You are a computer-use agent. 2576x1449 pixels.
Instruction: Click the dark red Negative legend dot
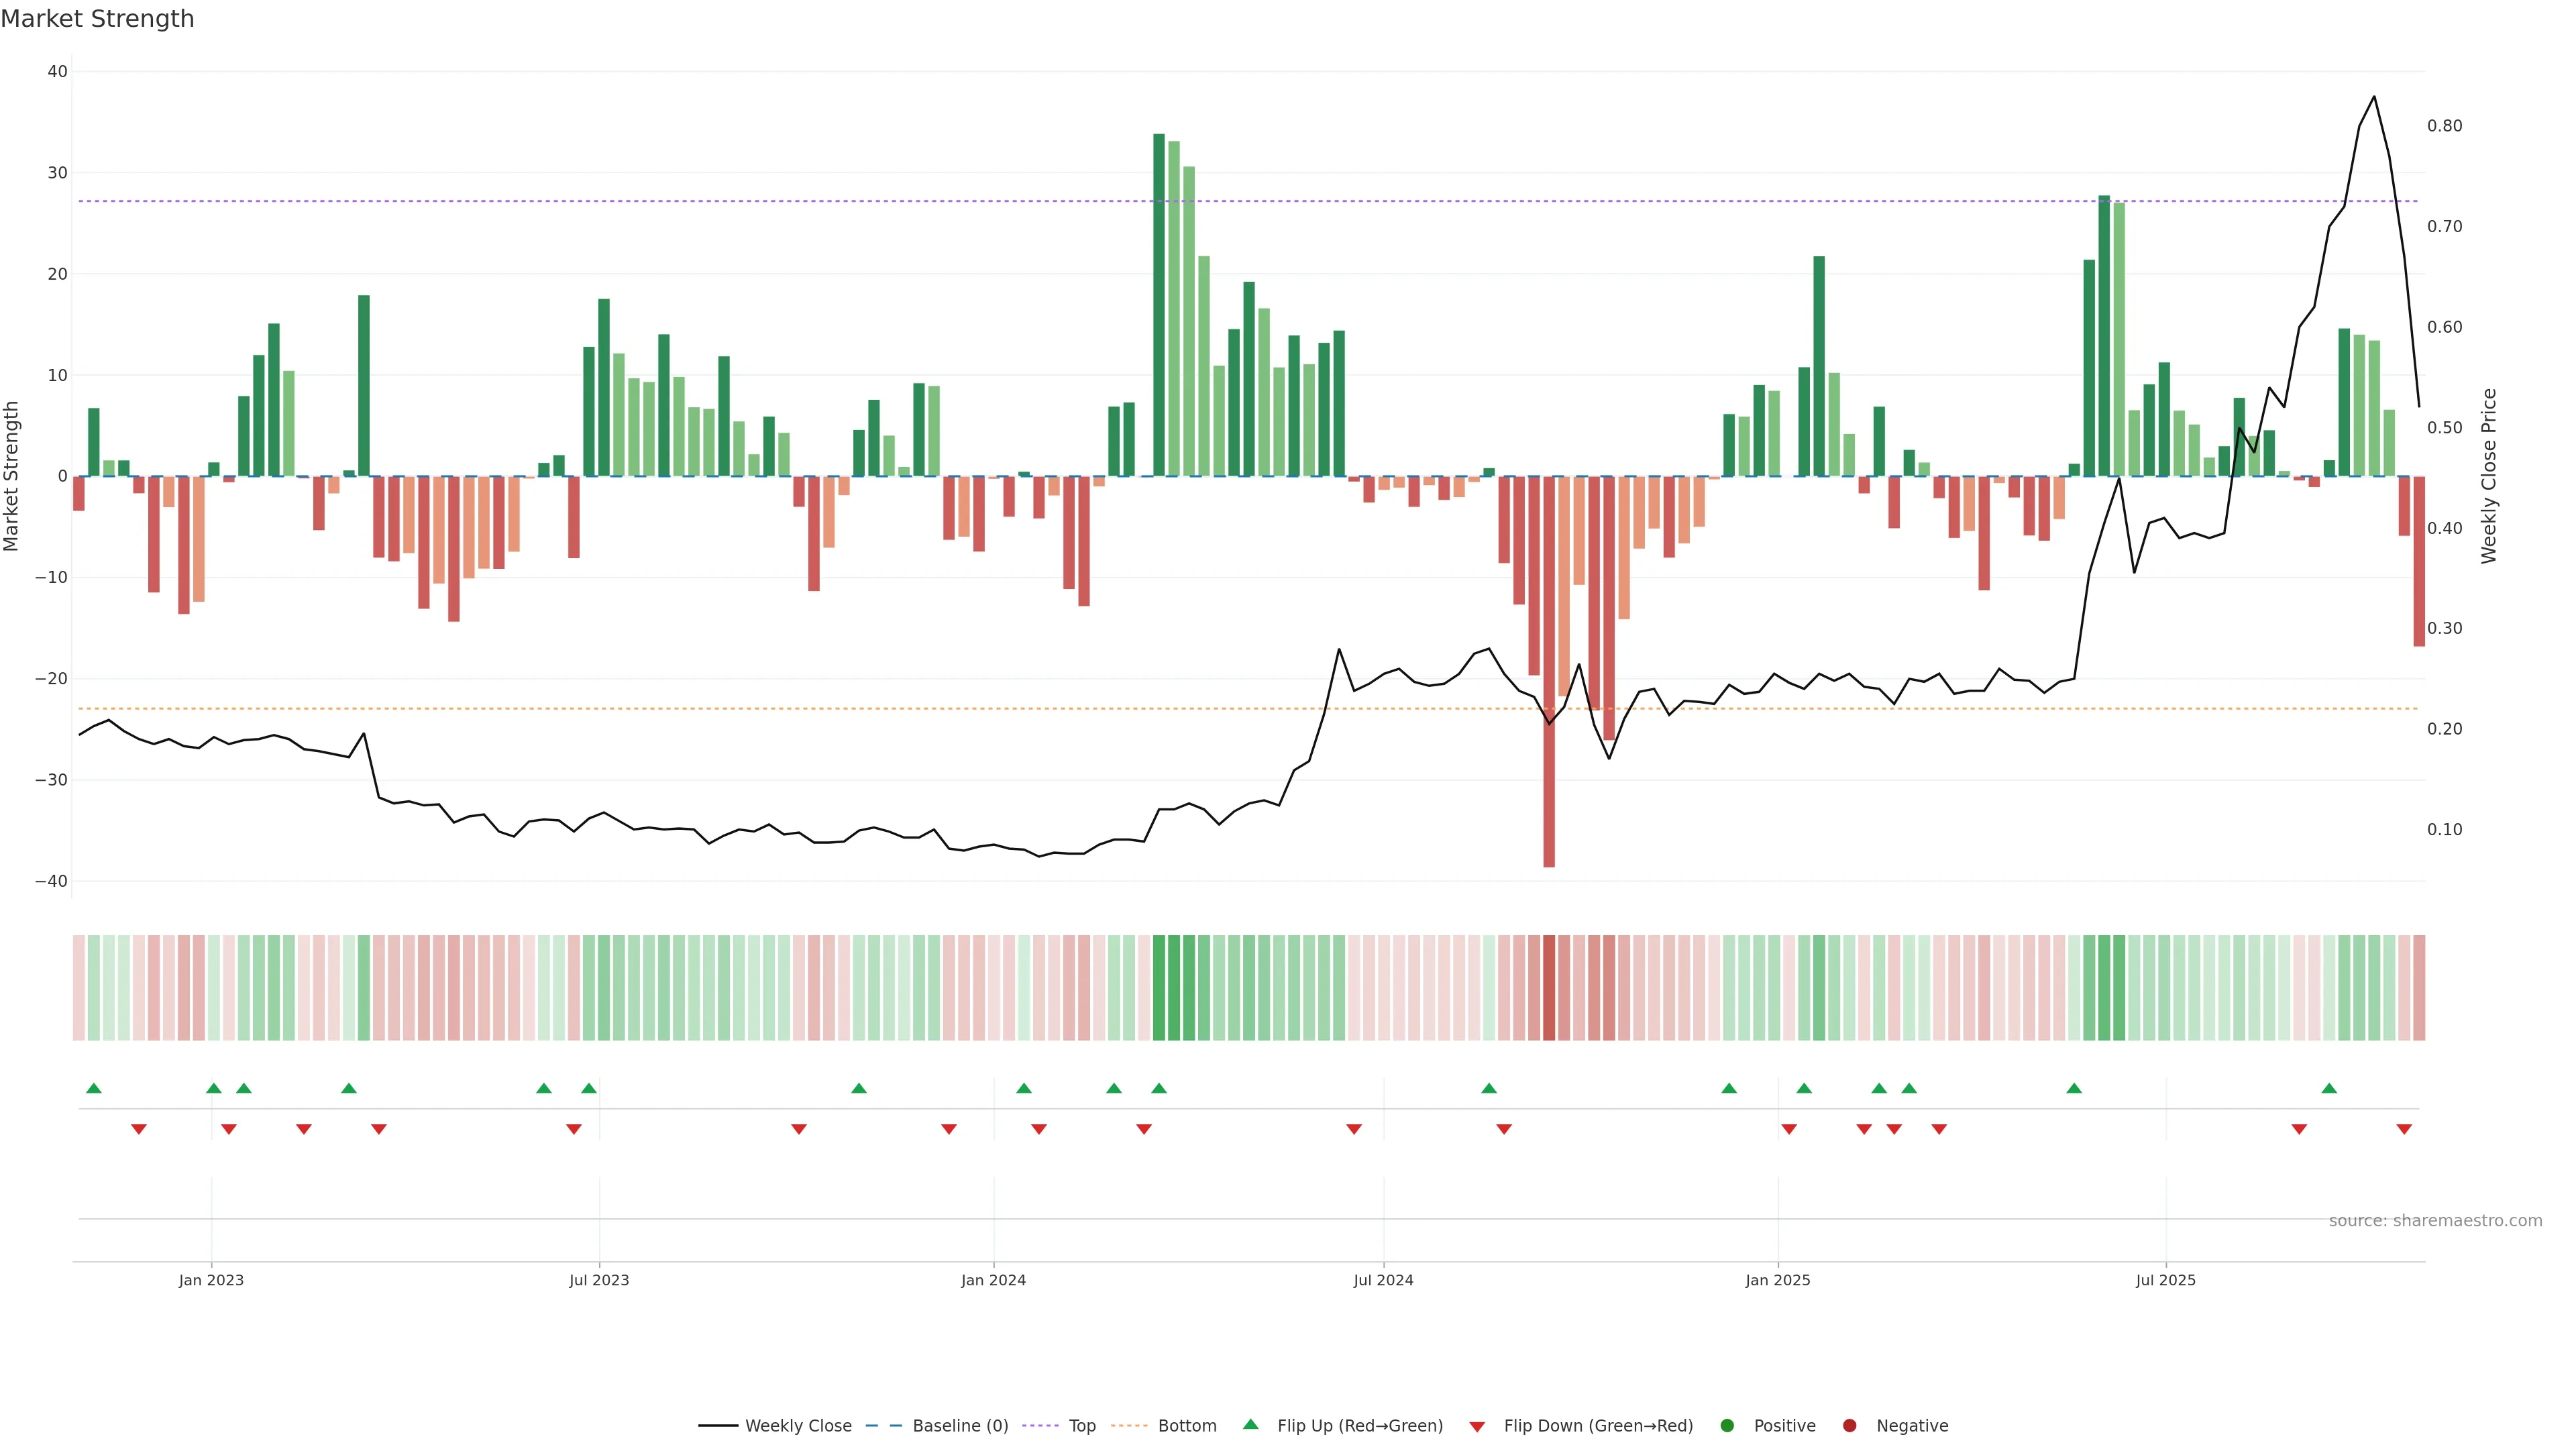(1849, 1426)
